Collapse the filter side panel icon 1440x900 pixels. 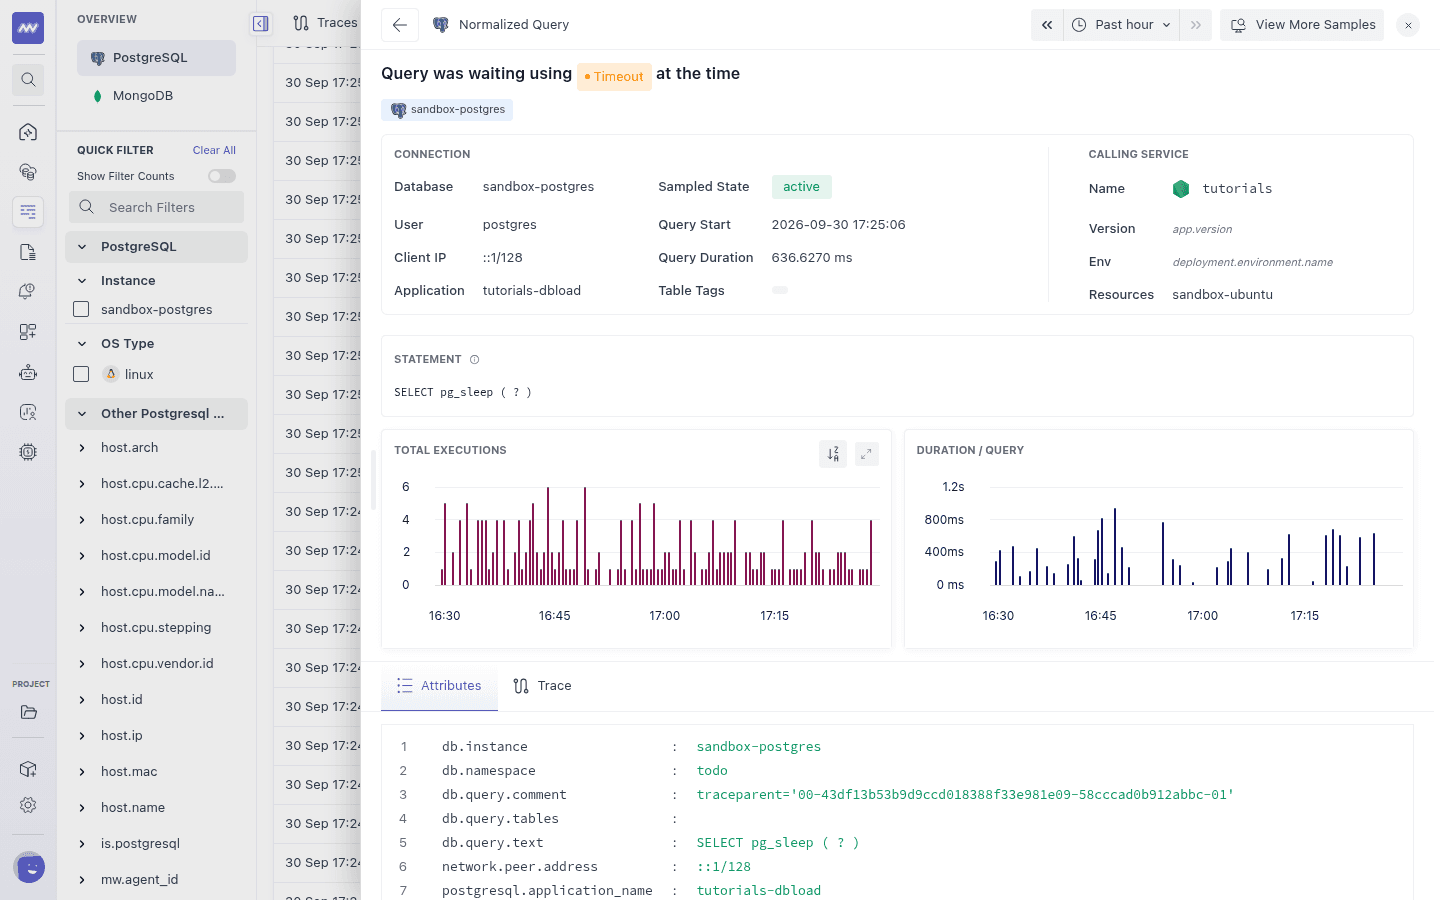click(x=260, y=24)
